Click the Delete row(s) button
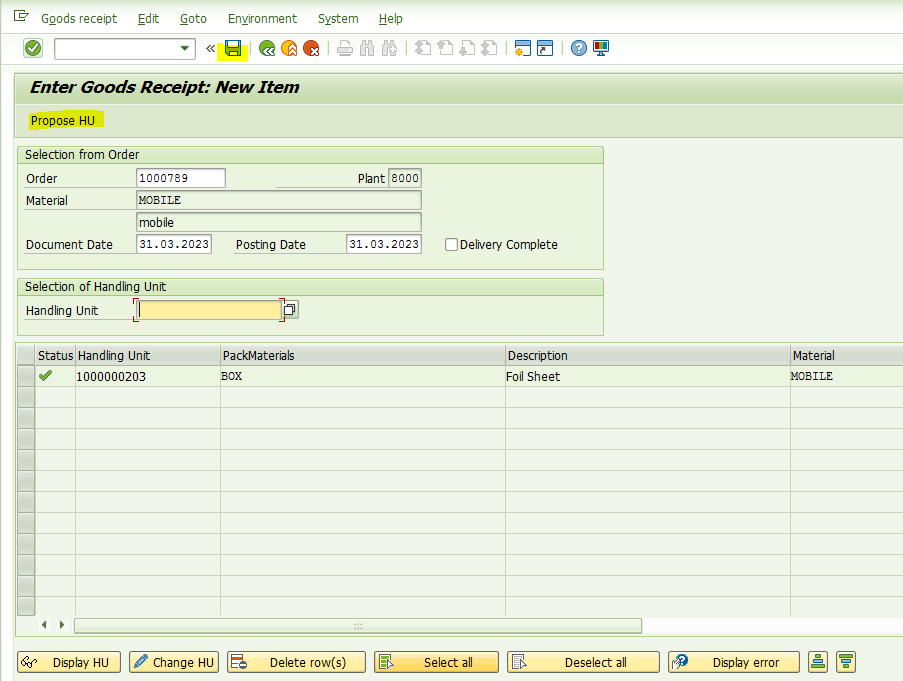 click(297, 662)
